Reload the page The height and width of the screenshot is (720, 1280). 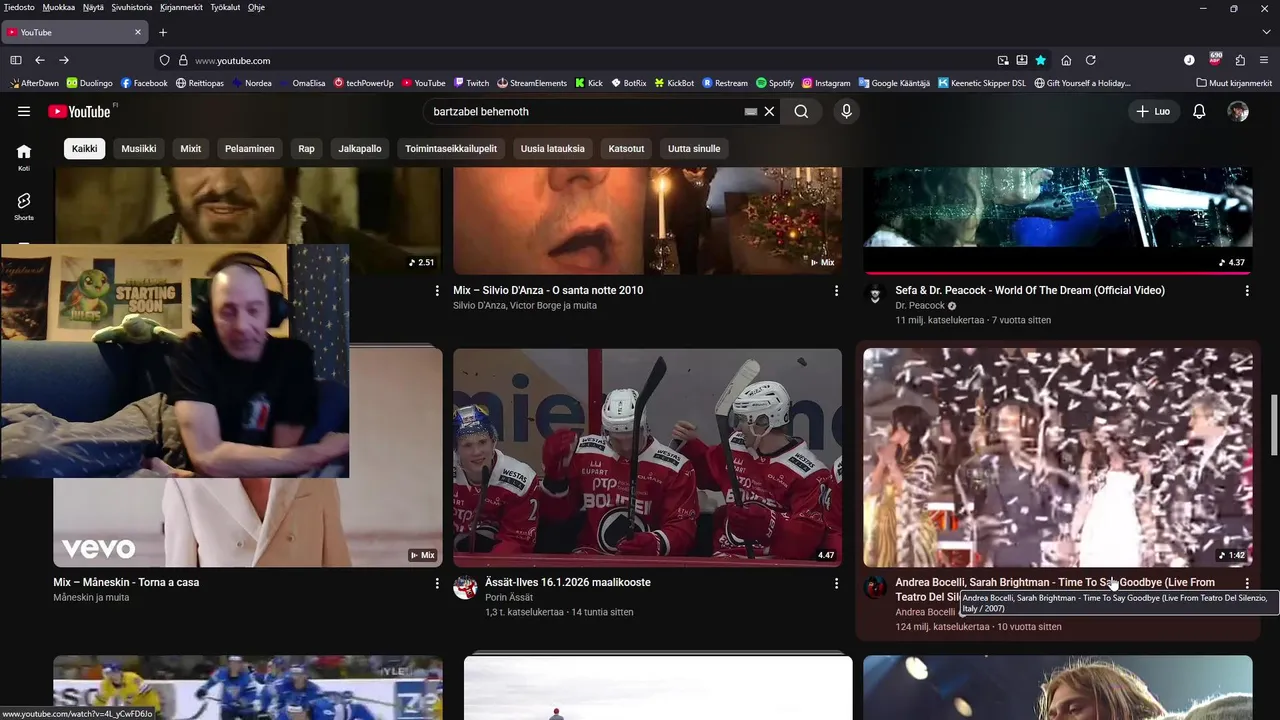[x=1091, y=60]
